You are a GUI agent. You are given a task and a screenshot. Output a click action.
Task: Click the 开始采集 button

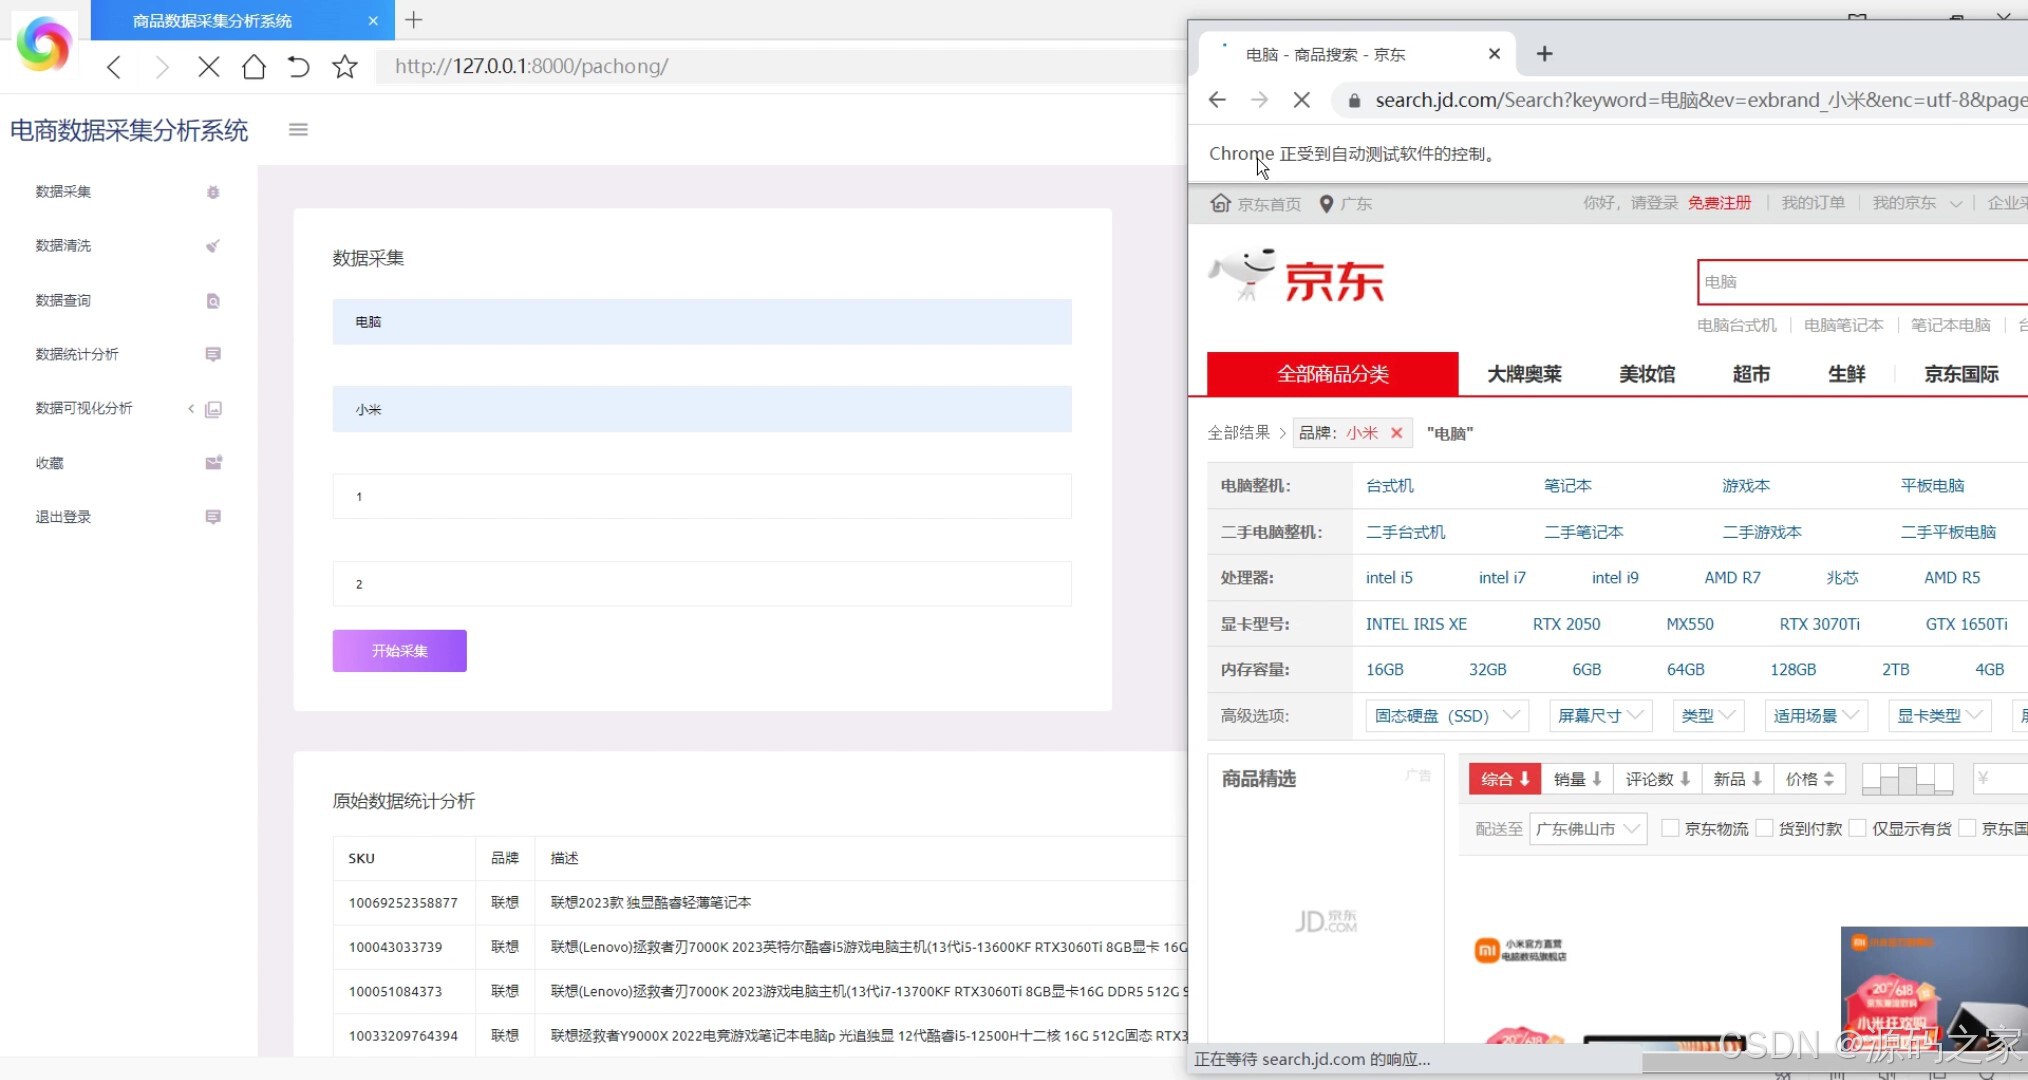point(399,650)
